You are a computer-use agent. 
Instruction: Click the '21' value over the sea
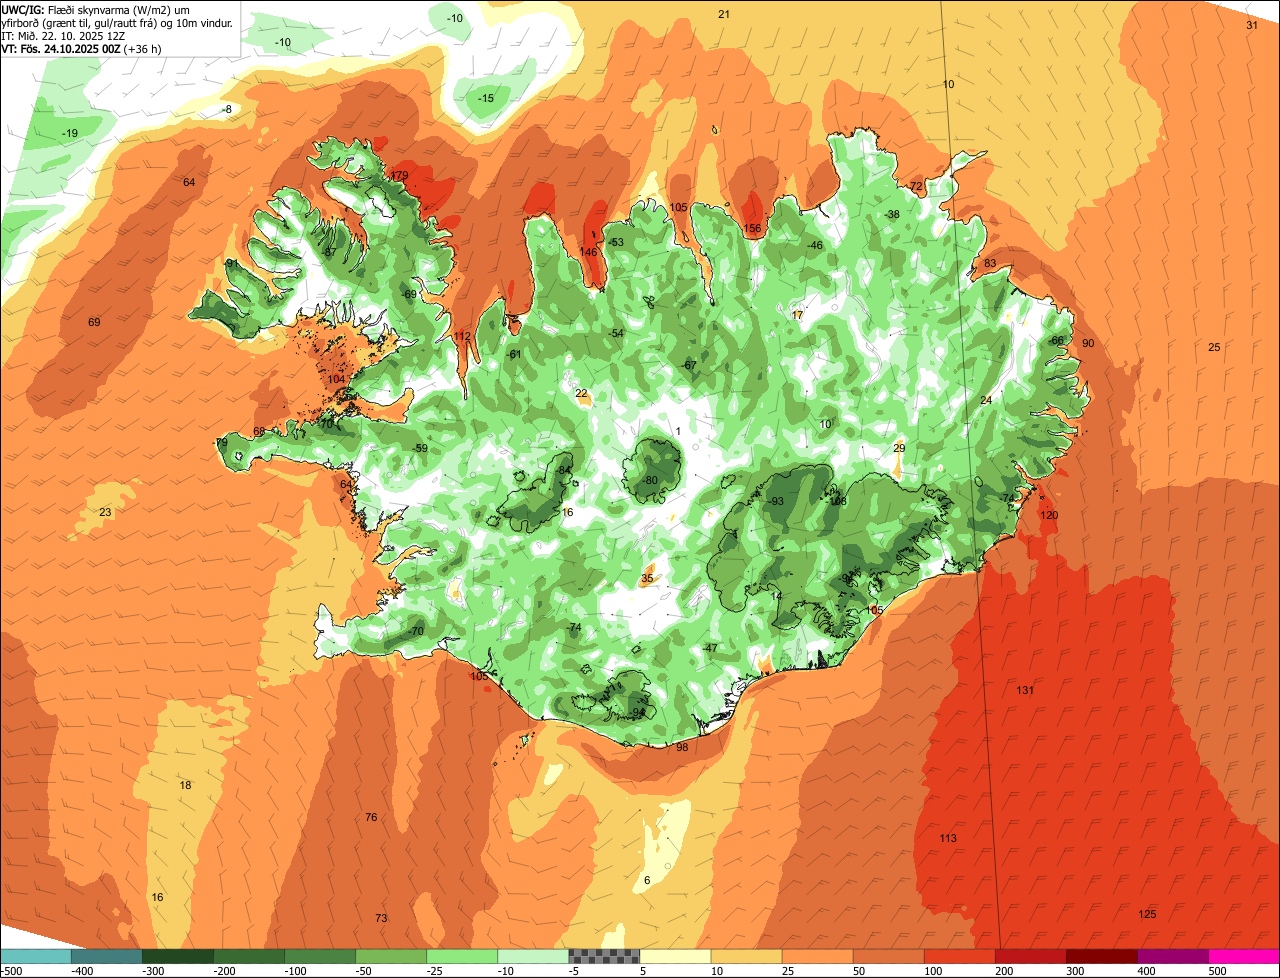click(x=724, y=14)
